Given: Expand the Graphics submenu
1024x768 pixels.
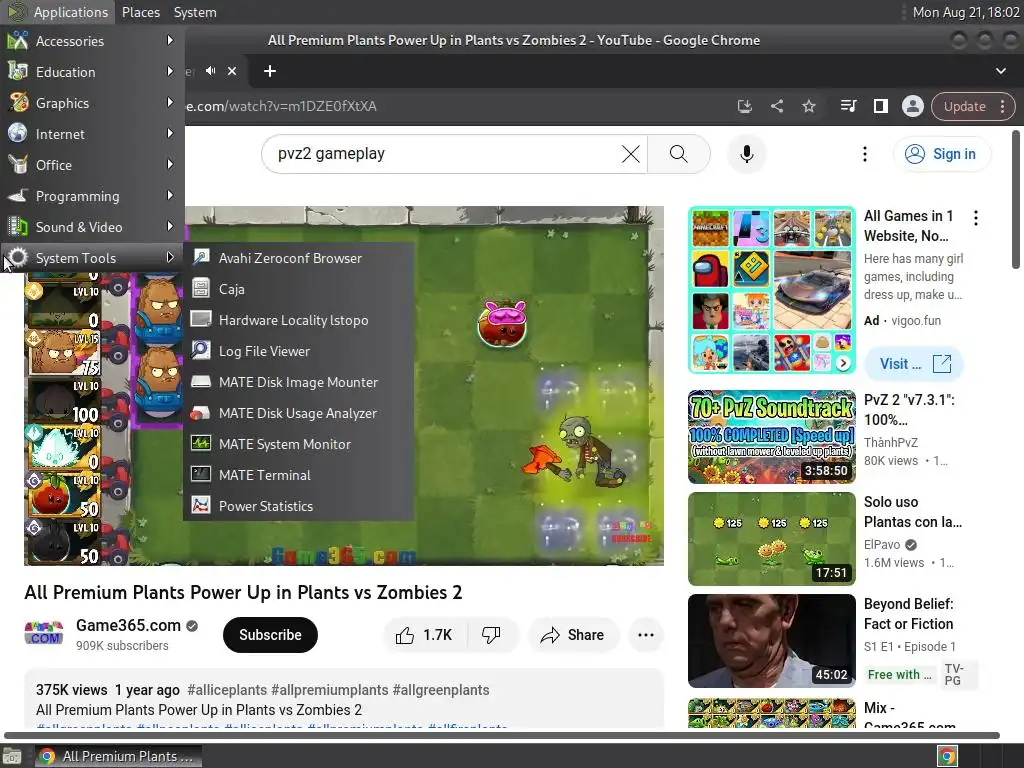Looking at the screenshot, I should (92, 103).
